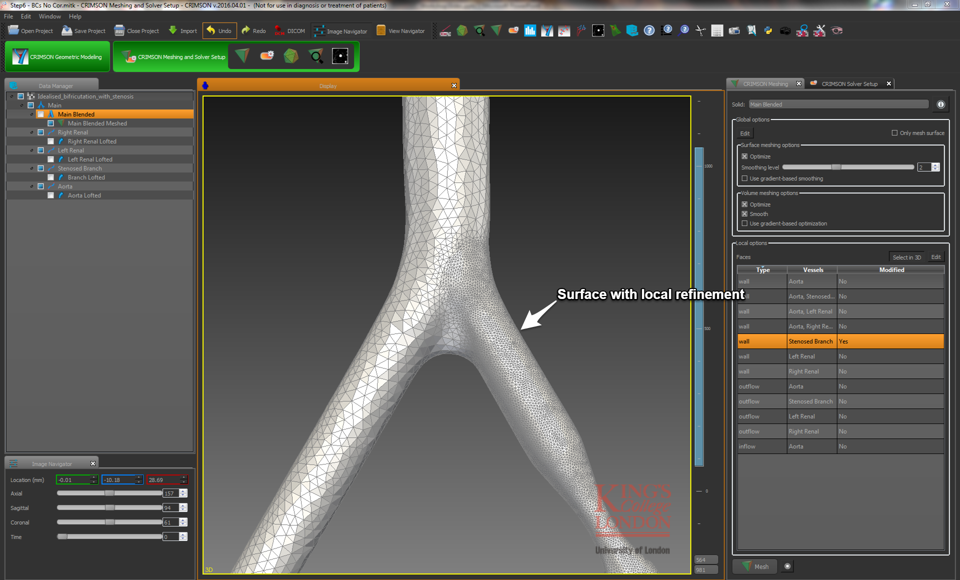Enable Only mesh surface checkbox
This screenshot has height=580, width=960.
pyautogui.click(x=894, y=133)
